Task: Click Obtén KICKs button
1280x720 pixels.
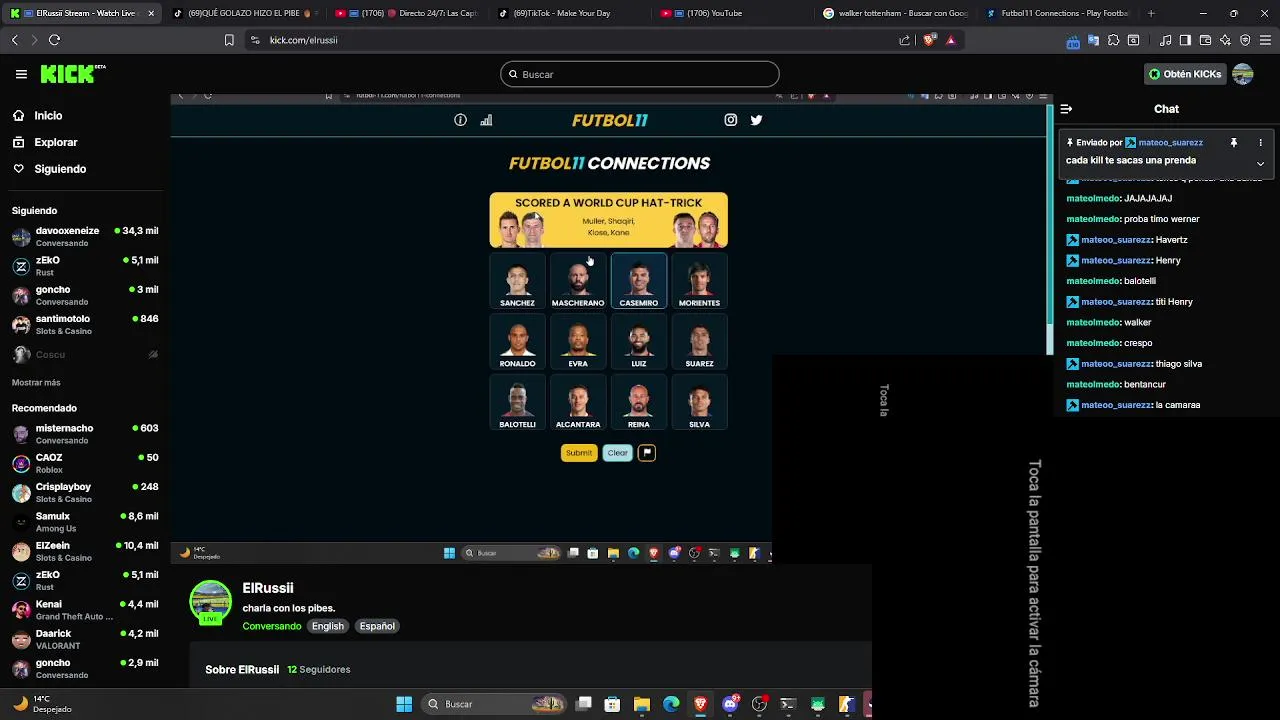Action: coord(1184,74)
